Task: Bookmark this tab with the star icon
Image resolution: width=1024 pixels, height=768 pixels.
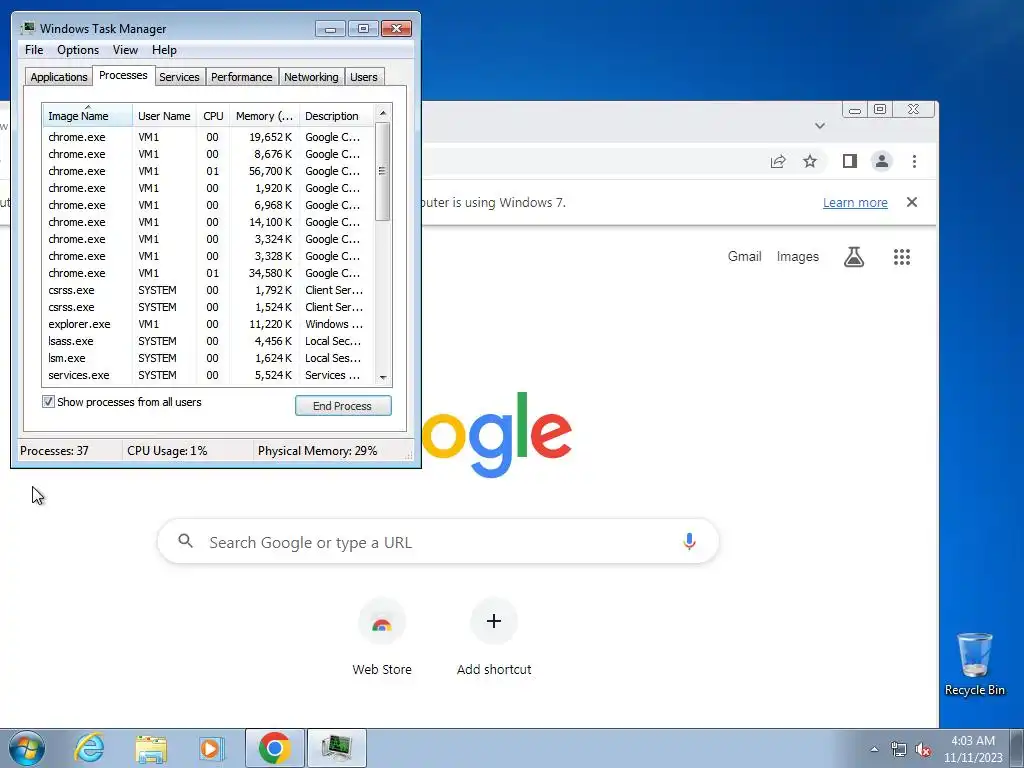Action: tap(810, 161)
